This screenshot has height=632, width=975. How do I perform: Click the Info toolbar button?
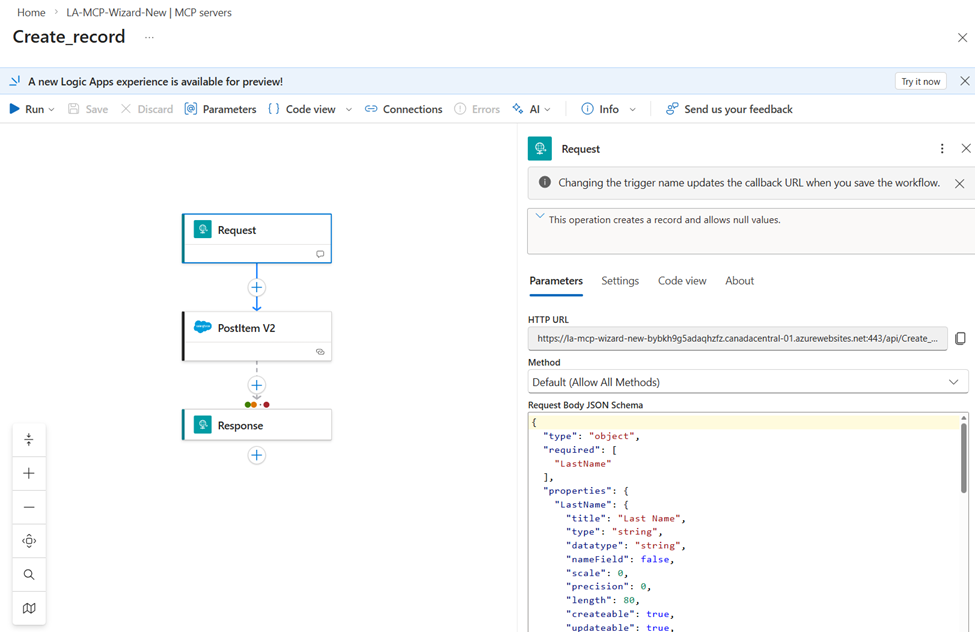tap(600, 109)
